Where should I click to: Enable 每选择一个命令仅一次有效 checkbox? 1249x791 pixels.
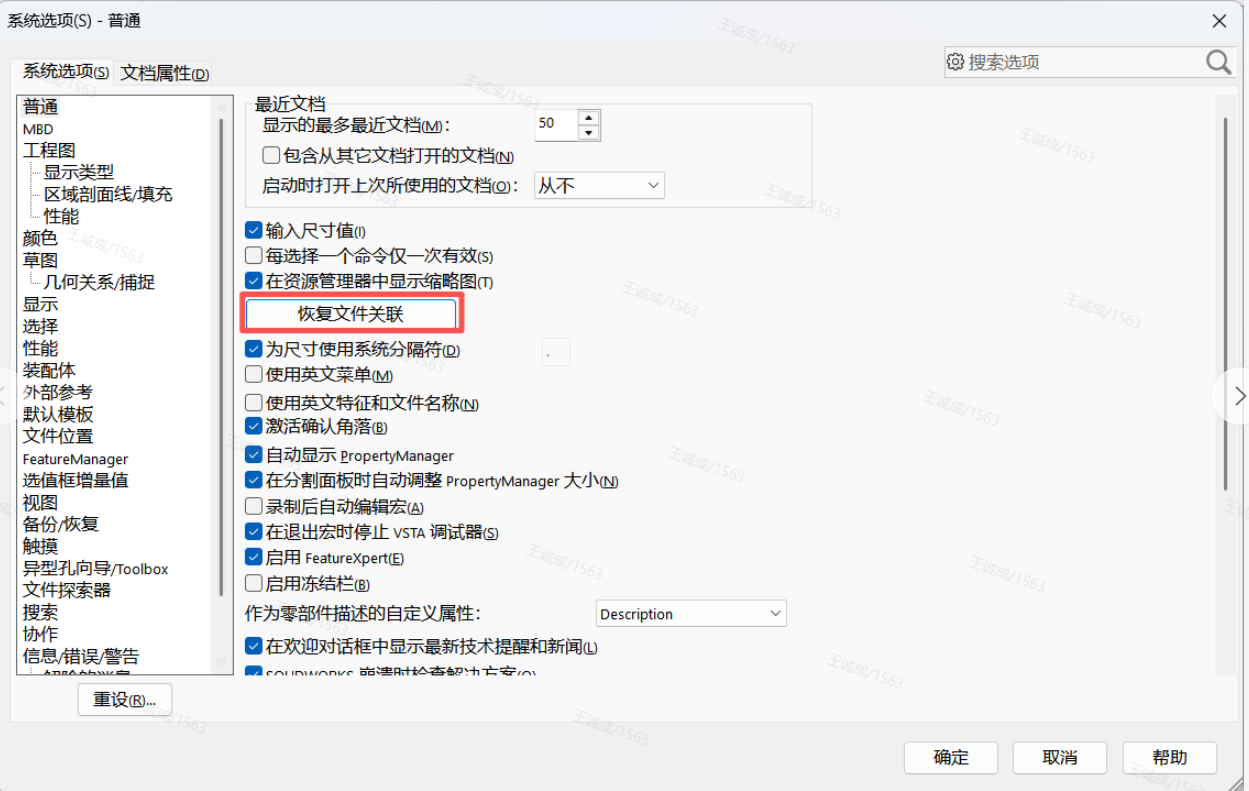253,256
